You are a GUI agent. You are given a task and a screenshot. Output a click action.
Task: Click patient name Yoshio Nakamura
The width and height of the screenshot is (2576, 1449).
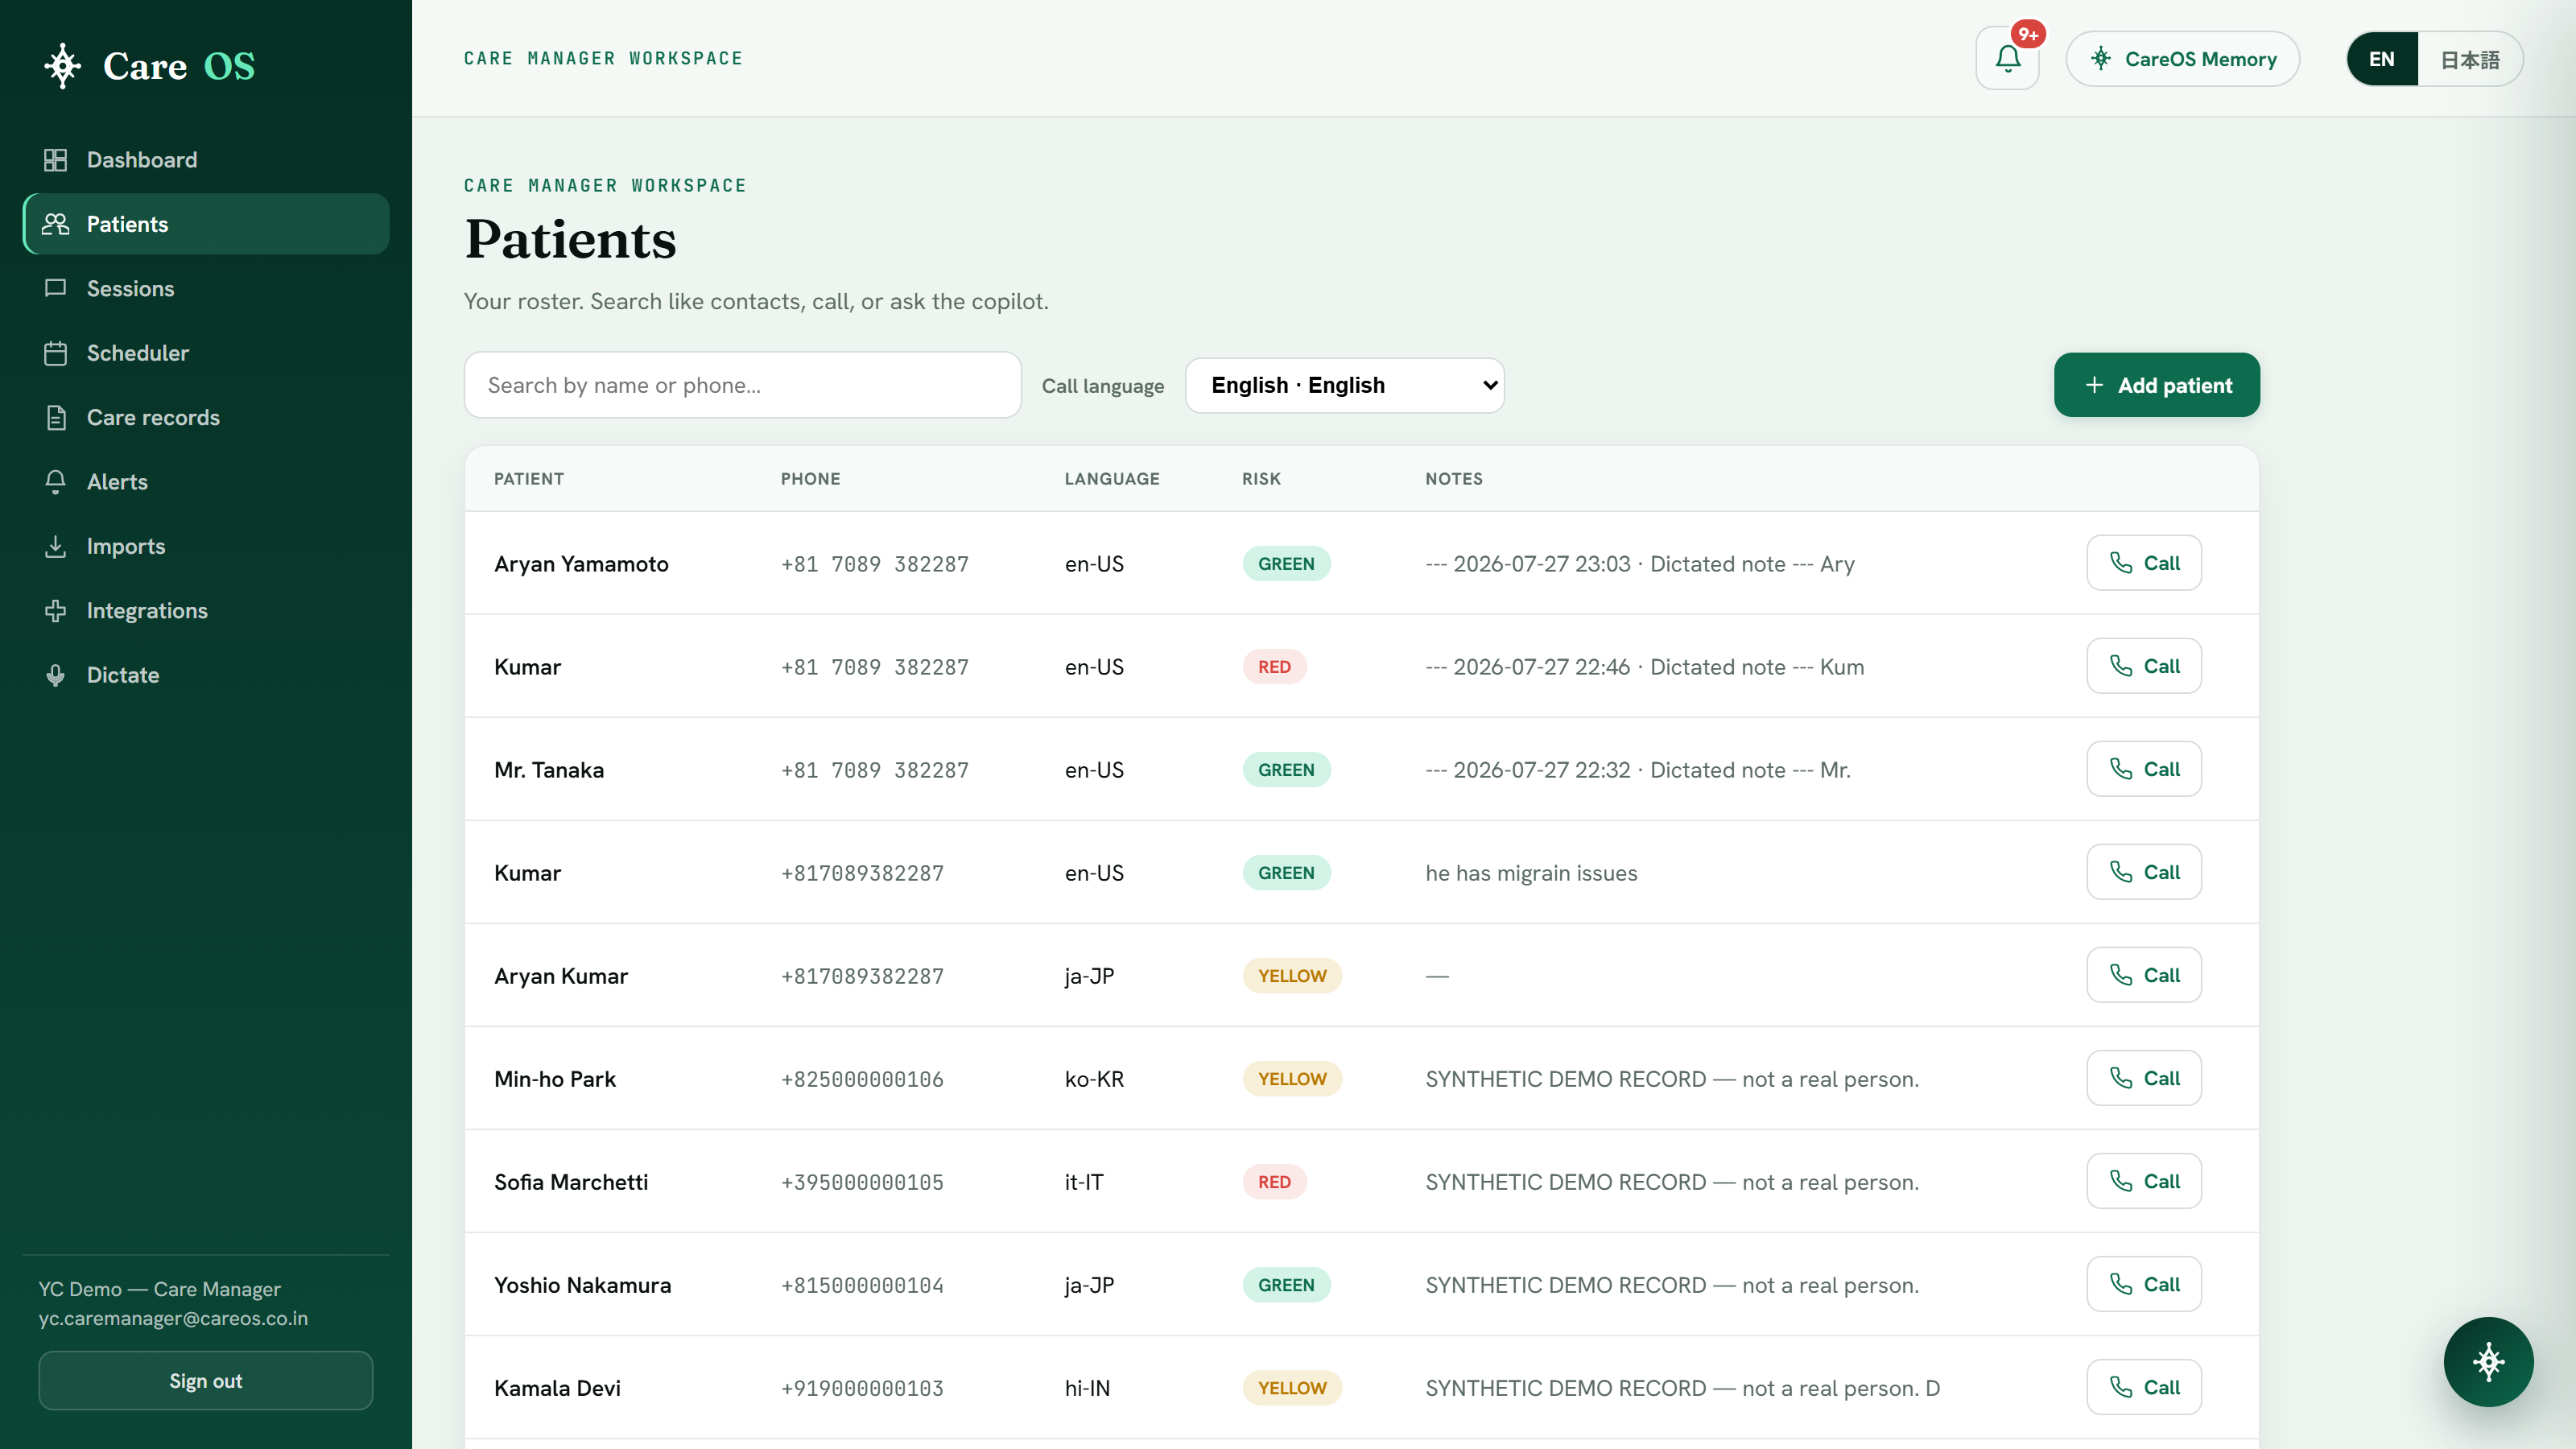click(x=583, y=1285)
